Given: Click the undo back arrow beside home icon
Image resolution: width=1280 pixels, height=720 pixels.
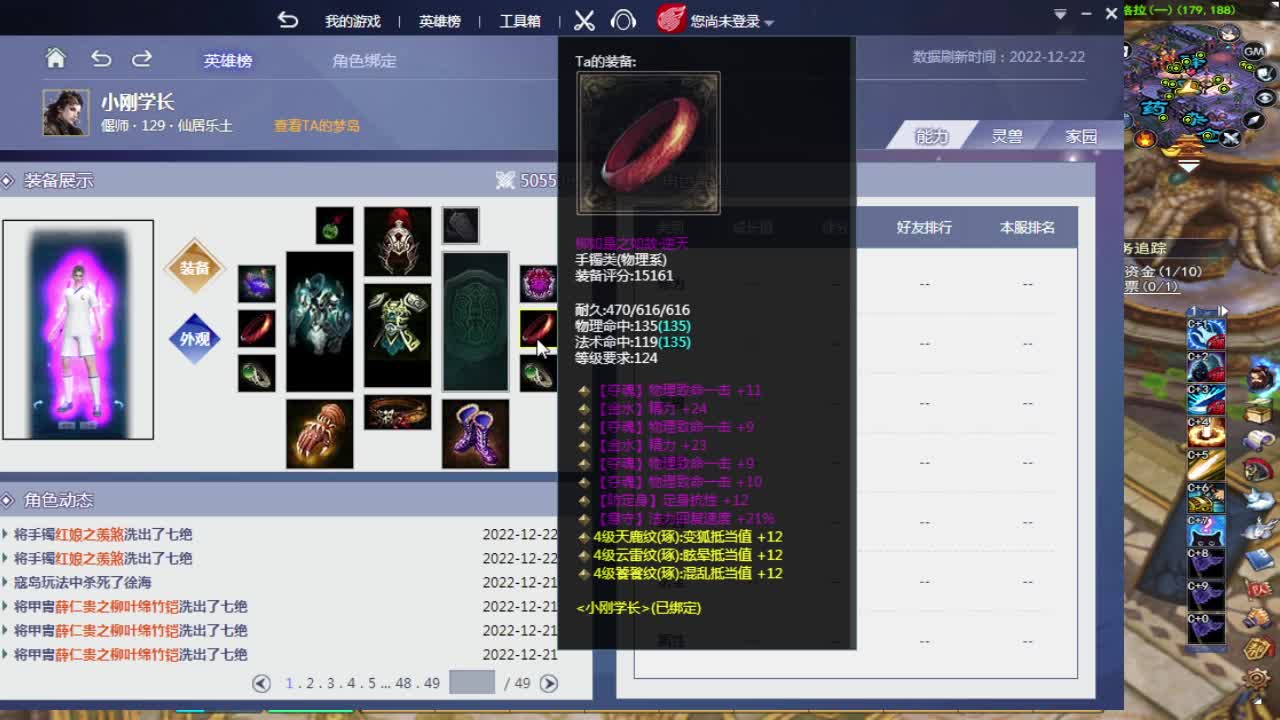Looking at the screenshot, I should 101,59.
